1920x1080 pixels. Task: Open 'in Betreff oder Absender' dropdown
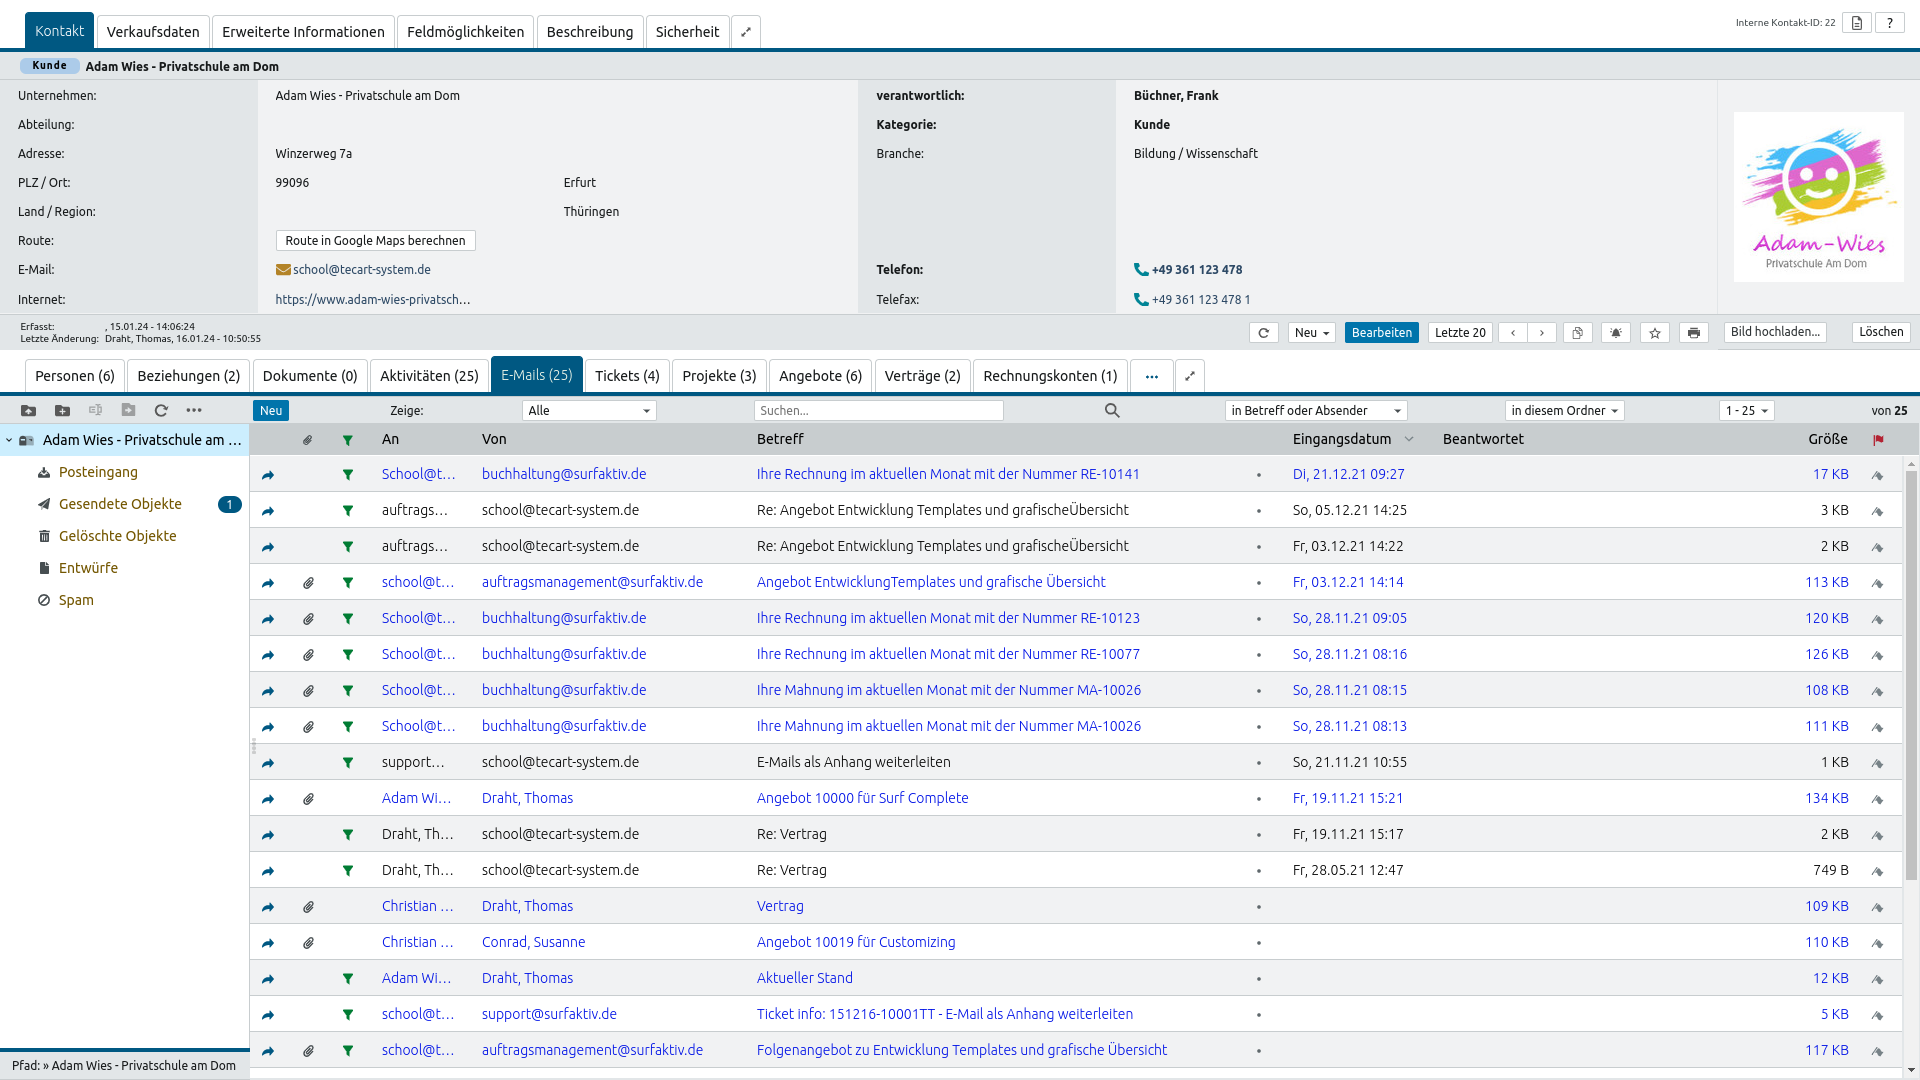pyautogui.click(x=1315, y=411)
